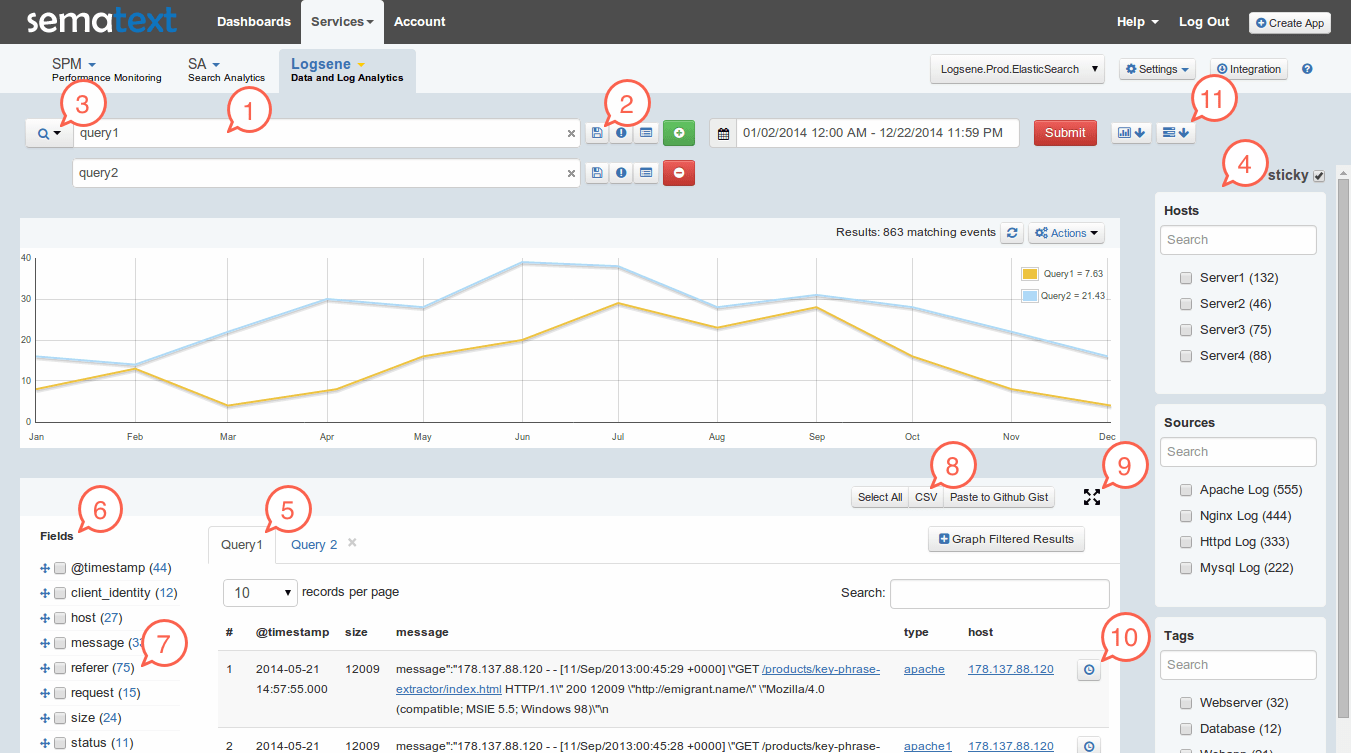Expand results table to fullscreen
Image resolution: width=1351 pixels, height=753 pixels.
click(1092, 497)
